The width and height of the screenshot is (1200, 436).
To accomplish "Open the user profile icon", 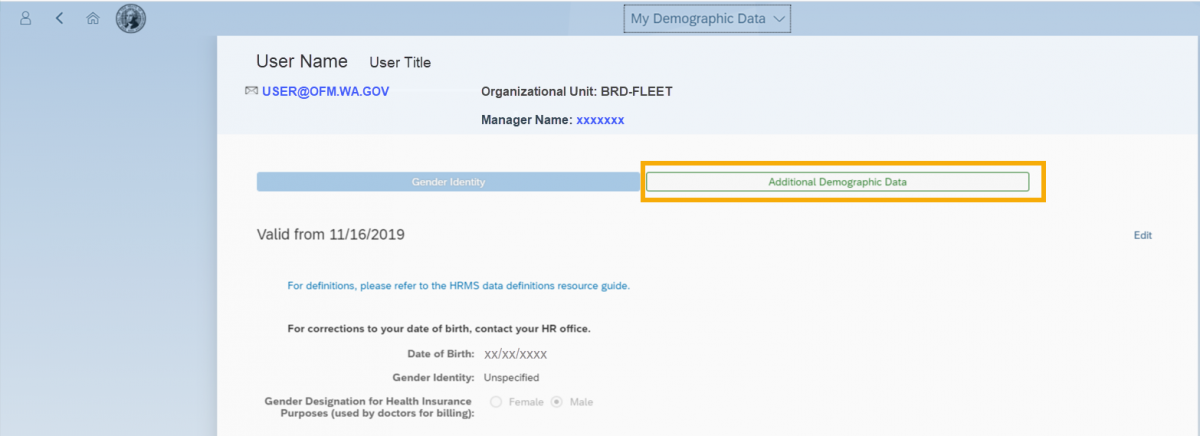I will point(26,18).
